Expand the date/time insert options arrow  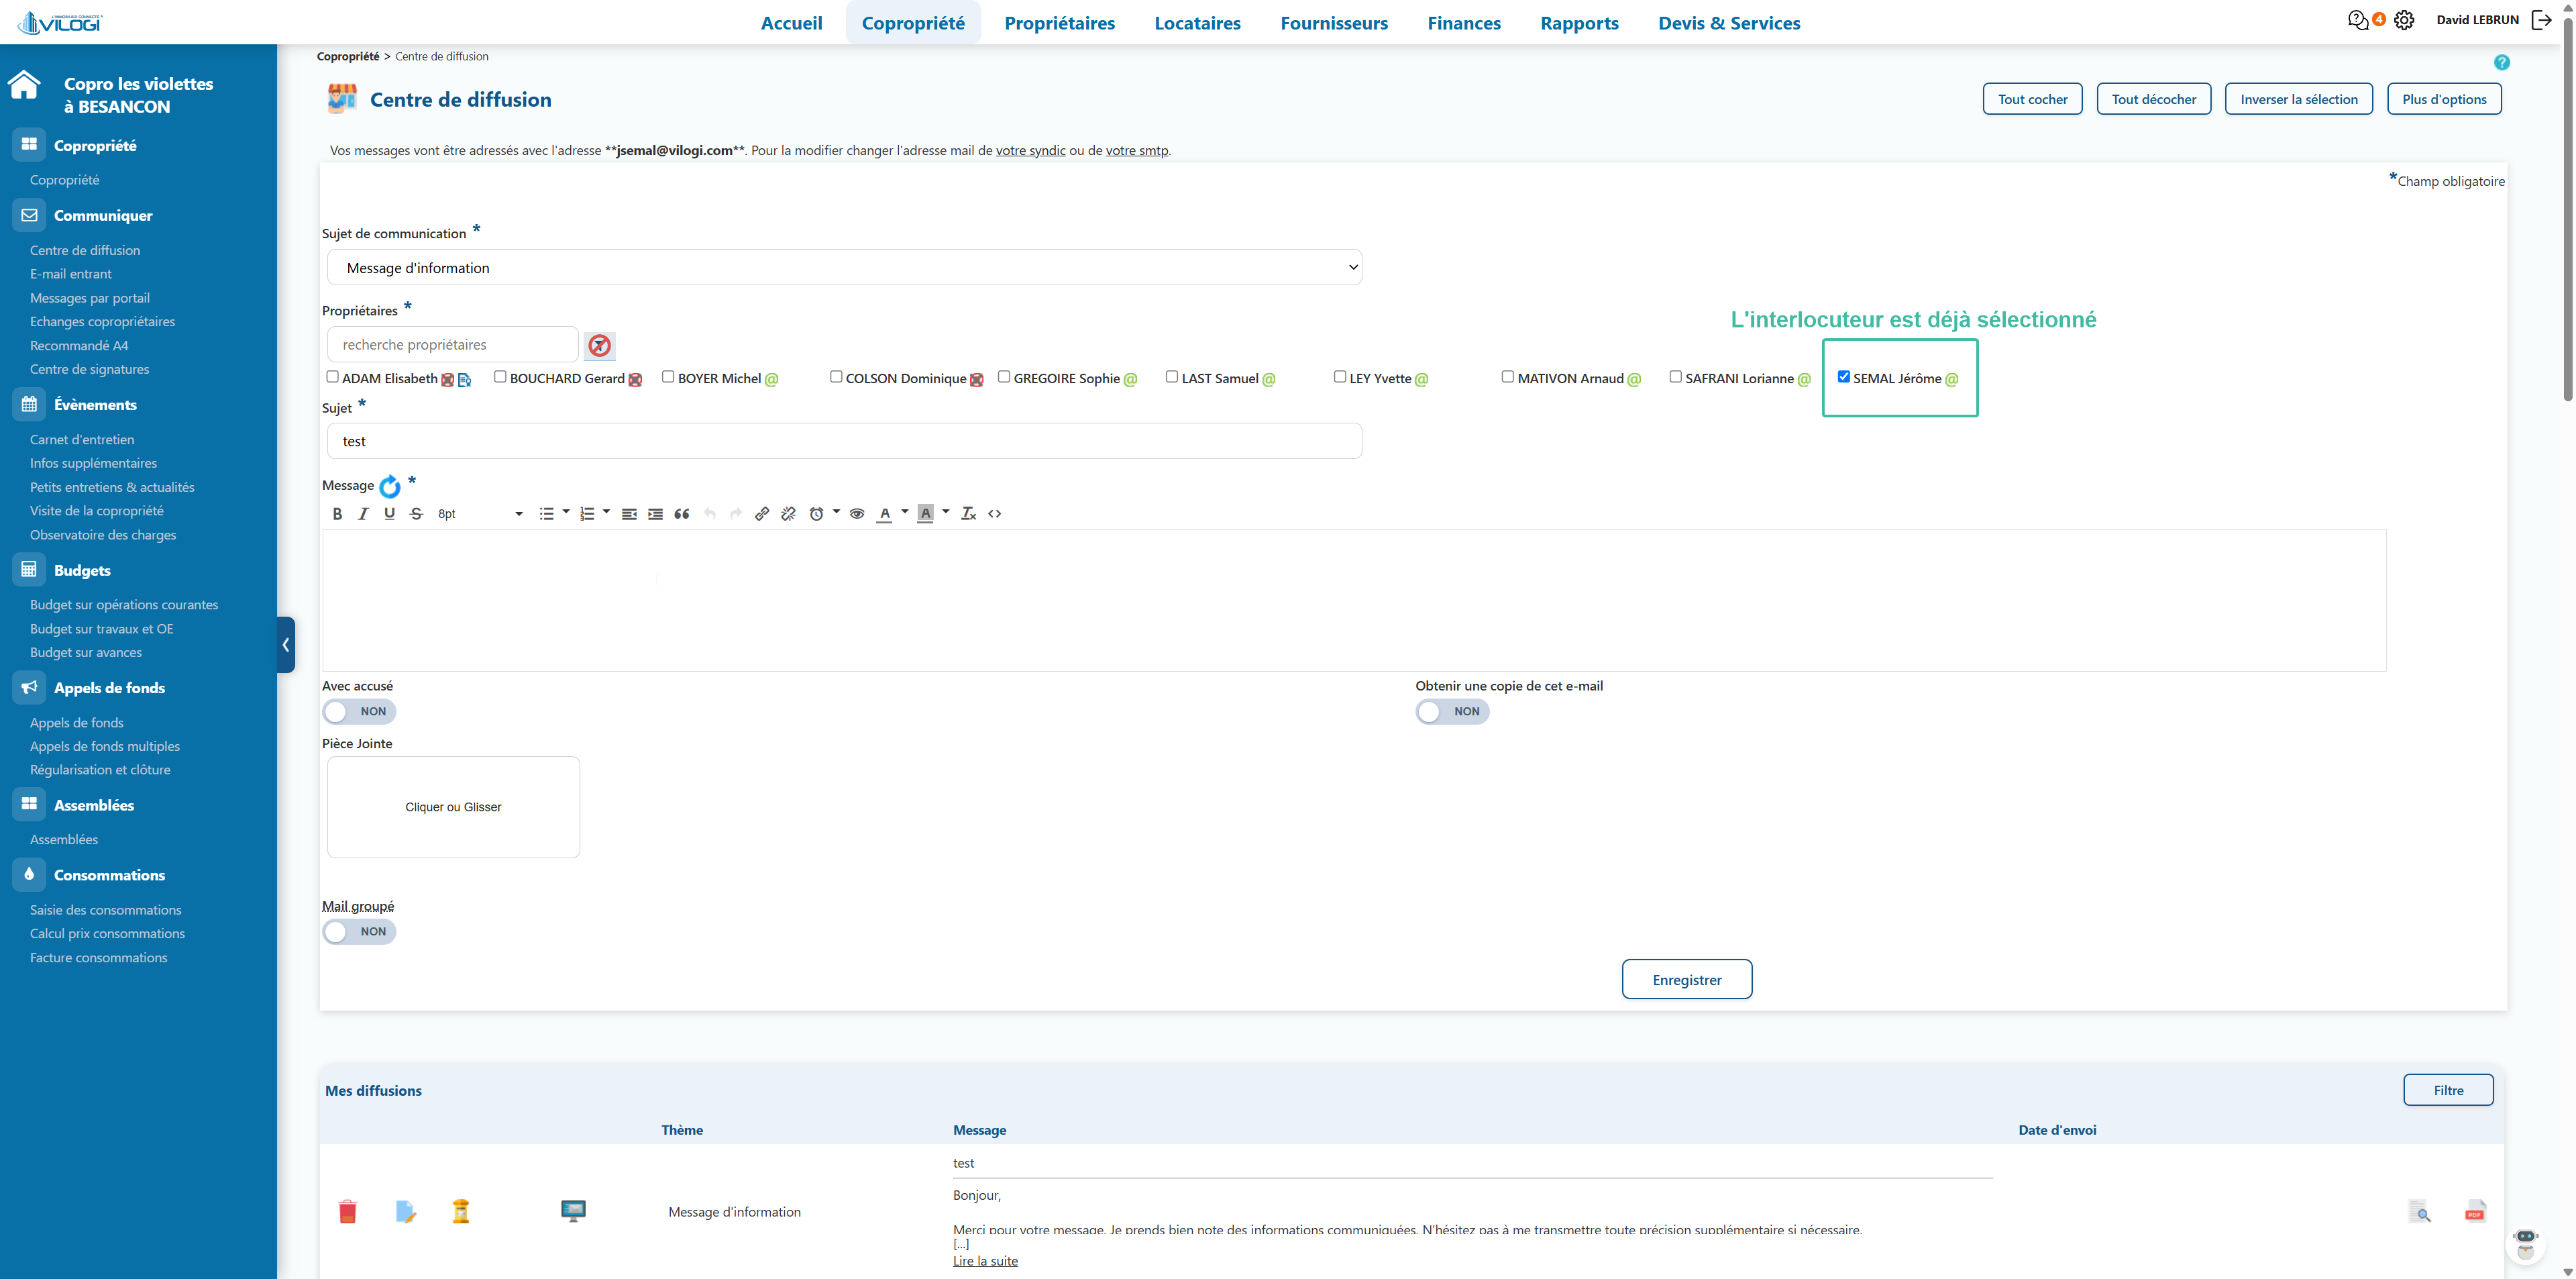point(836,512)
